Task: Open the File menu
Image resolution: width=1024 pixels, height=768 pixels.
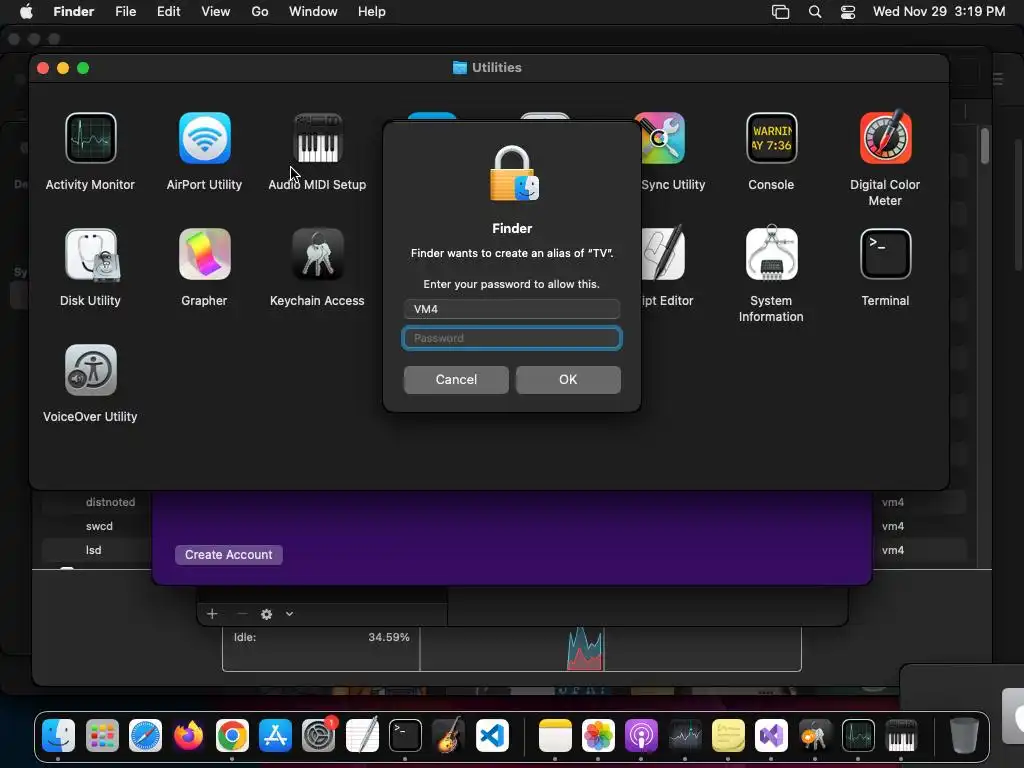Action: (125, 12)
